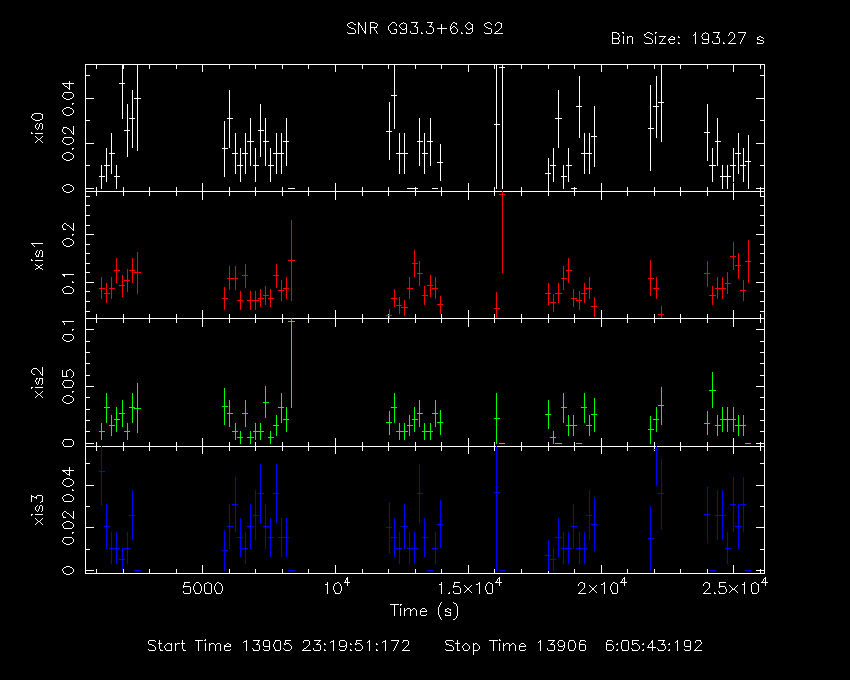Select the xis3 panel axis label
Screen dimensions: 850x680
pos(38,510)
